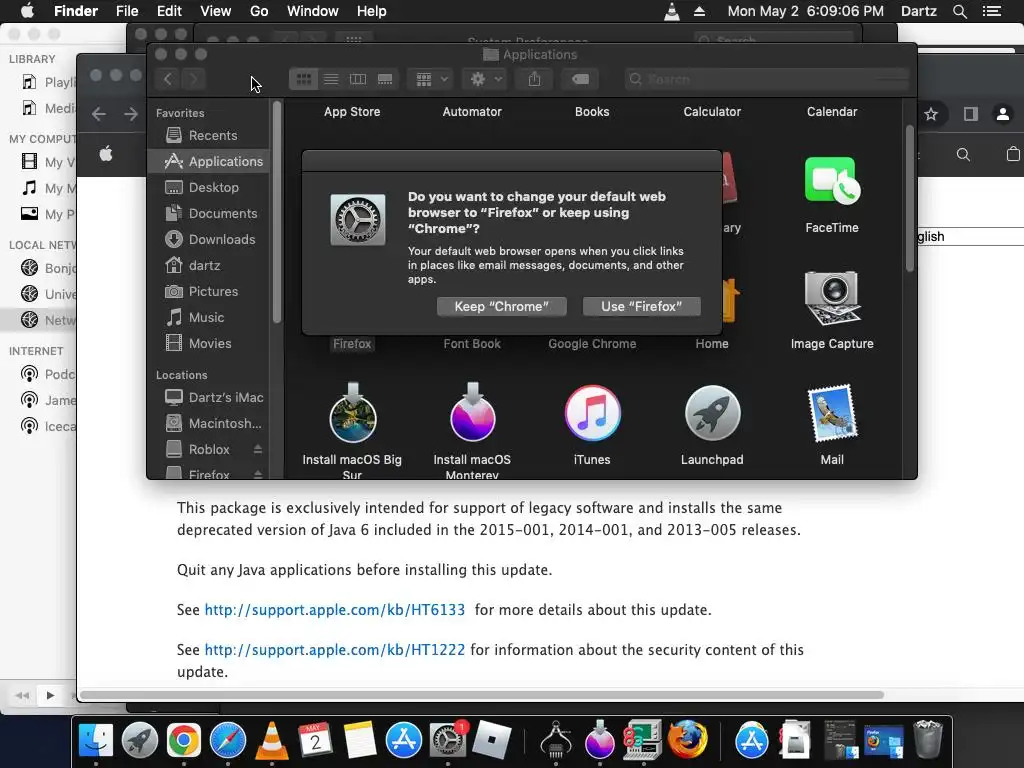Screen dimensions: 1024x768
Task: Open Downloads in Finder sidebar
Action: click(x=210, y=239)
